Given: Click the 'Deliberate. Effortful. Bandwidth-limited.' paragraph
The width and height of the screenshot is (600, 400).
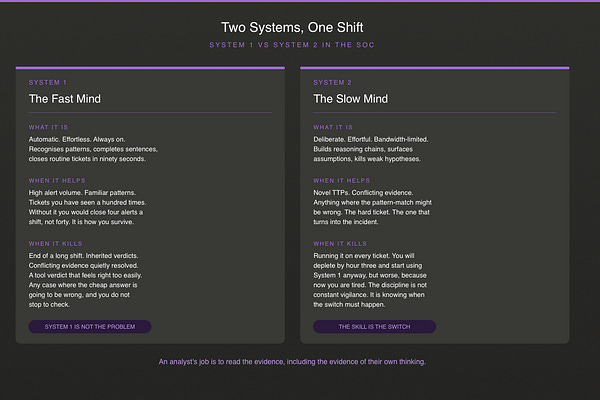Looking at the screenshot, I should (x=371, y=149).
